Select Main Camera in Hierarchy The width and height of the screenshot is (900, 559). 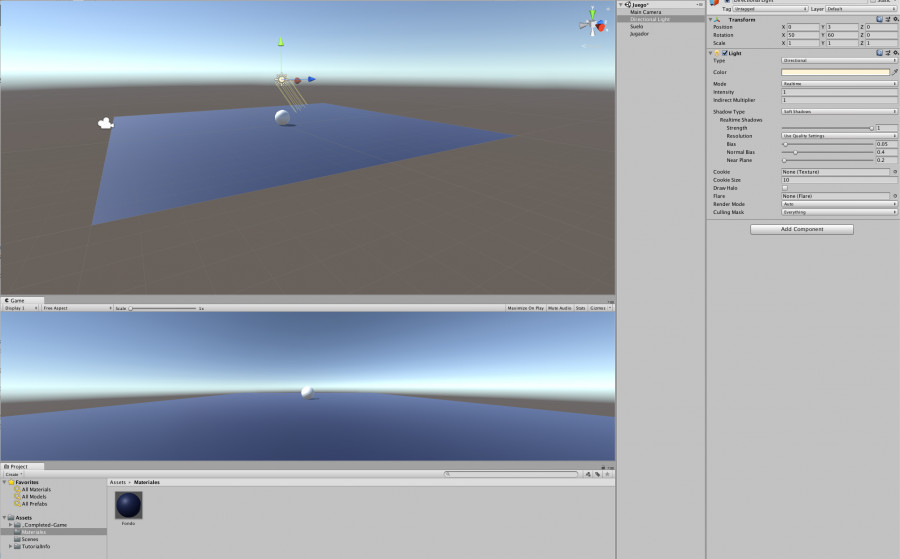coord(646,12)
